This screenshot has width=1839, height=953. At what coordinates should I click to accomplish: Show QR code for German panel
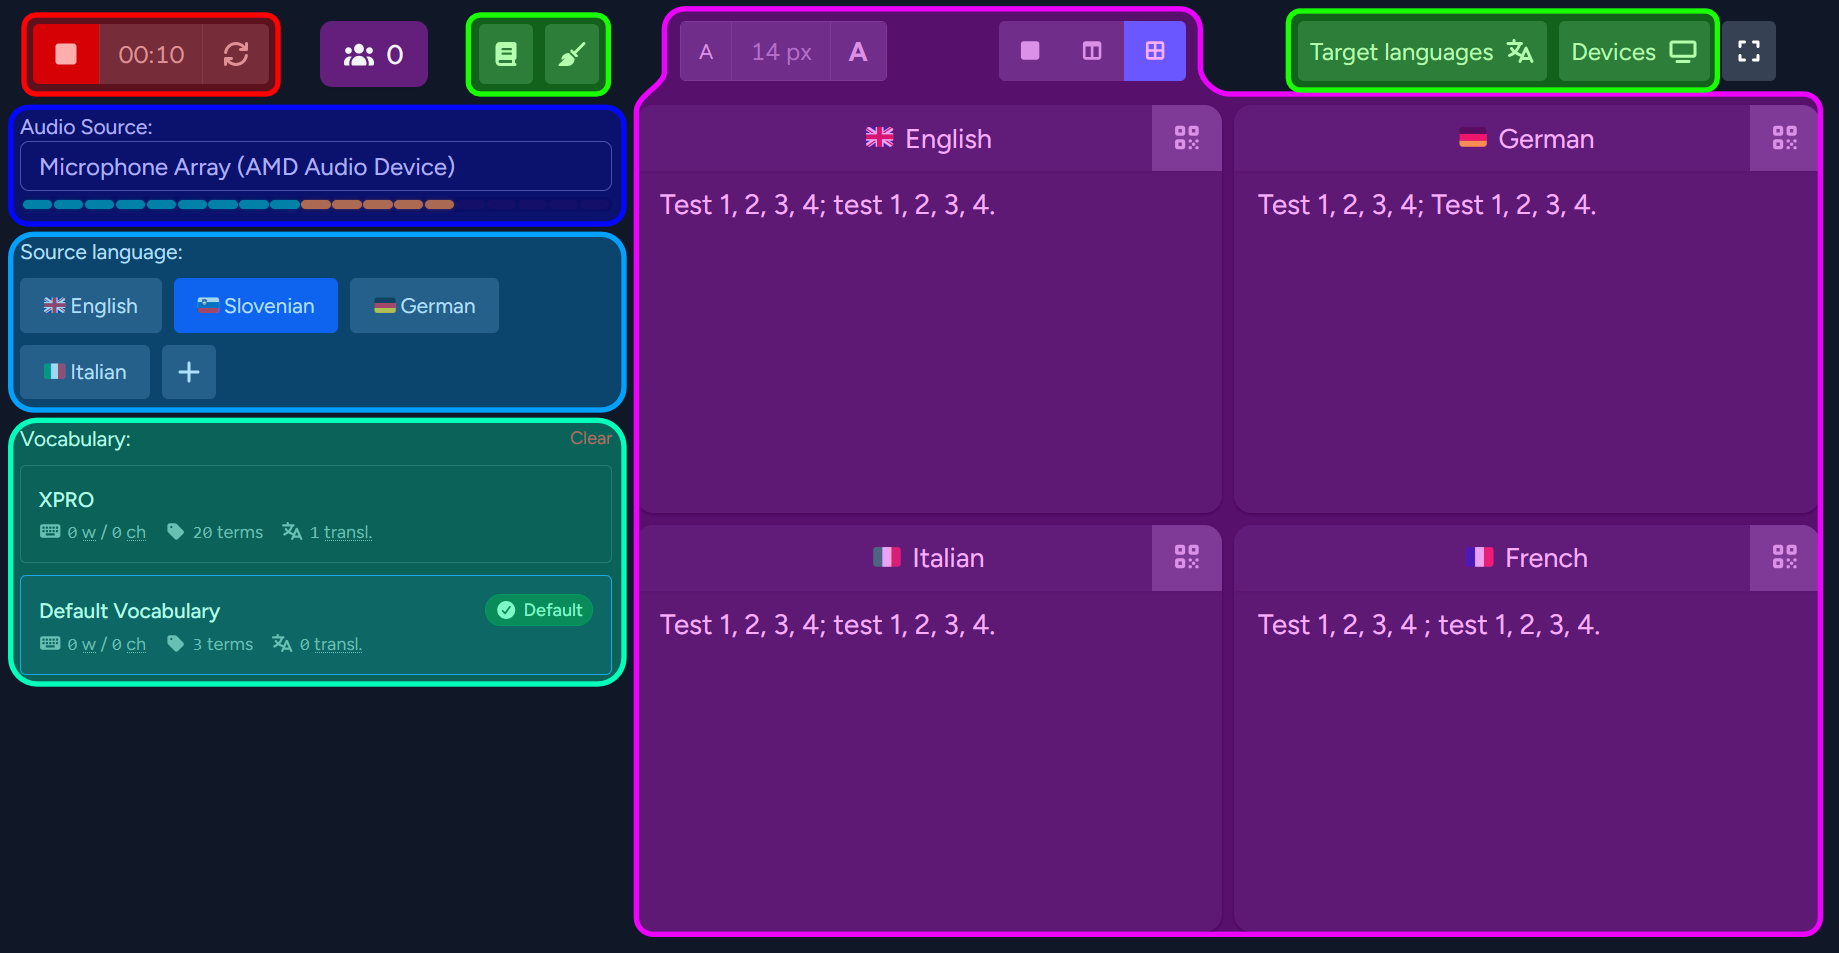coord(1784,138)
